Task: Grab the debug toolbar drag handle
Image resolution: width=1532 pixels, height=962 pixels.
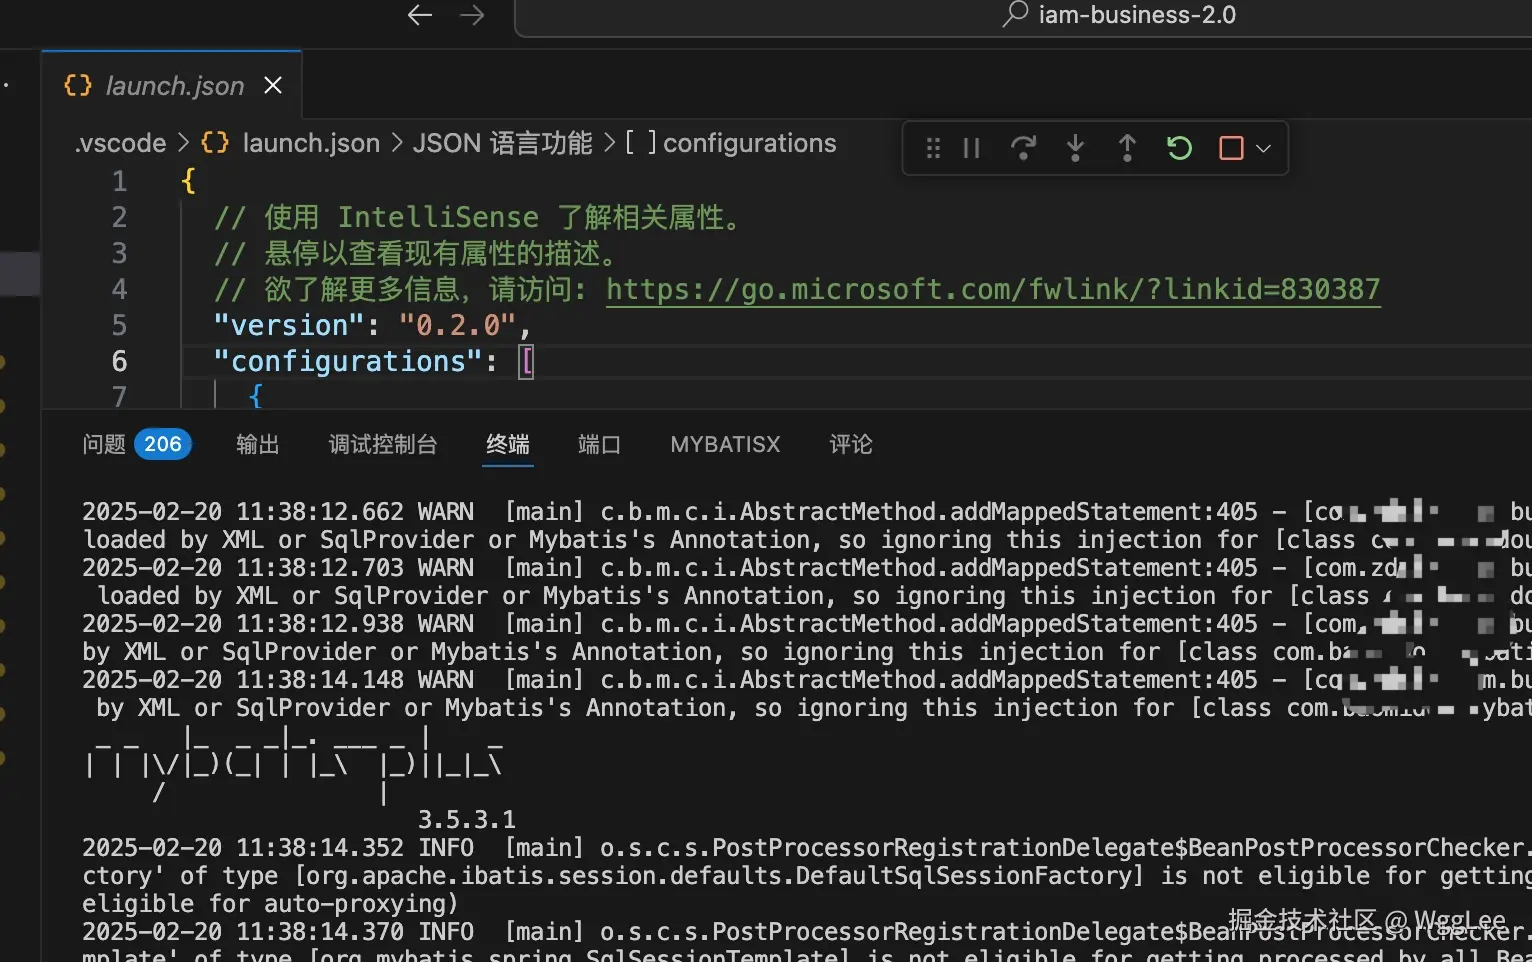Action: 933,148
